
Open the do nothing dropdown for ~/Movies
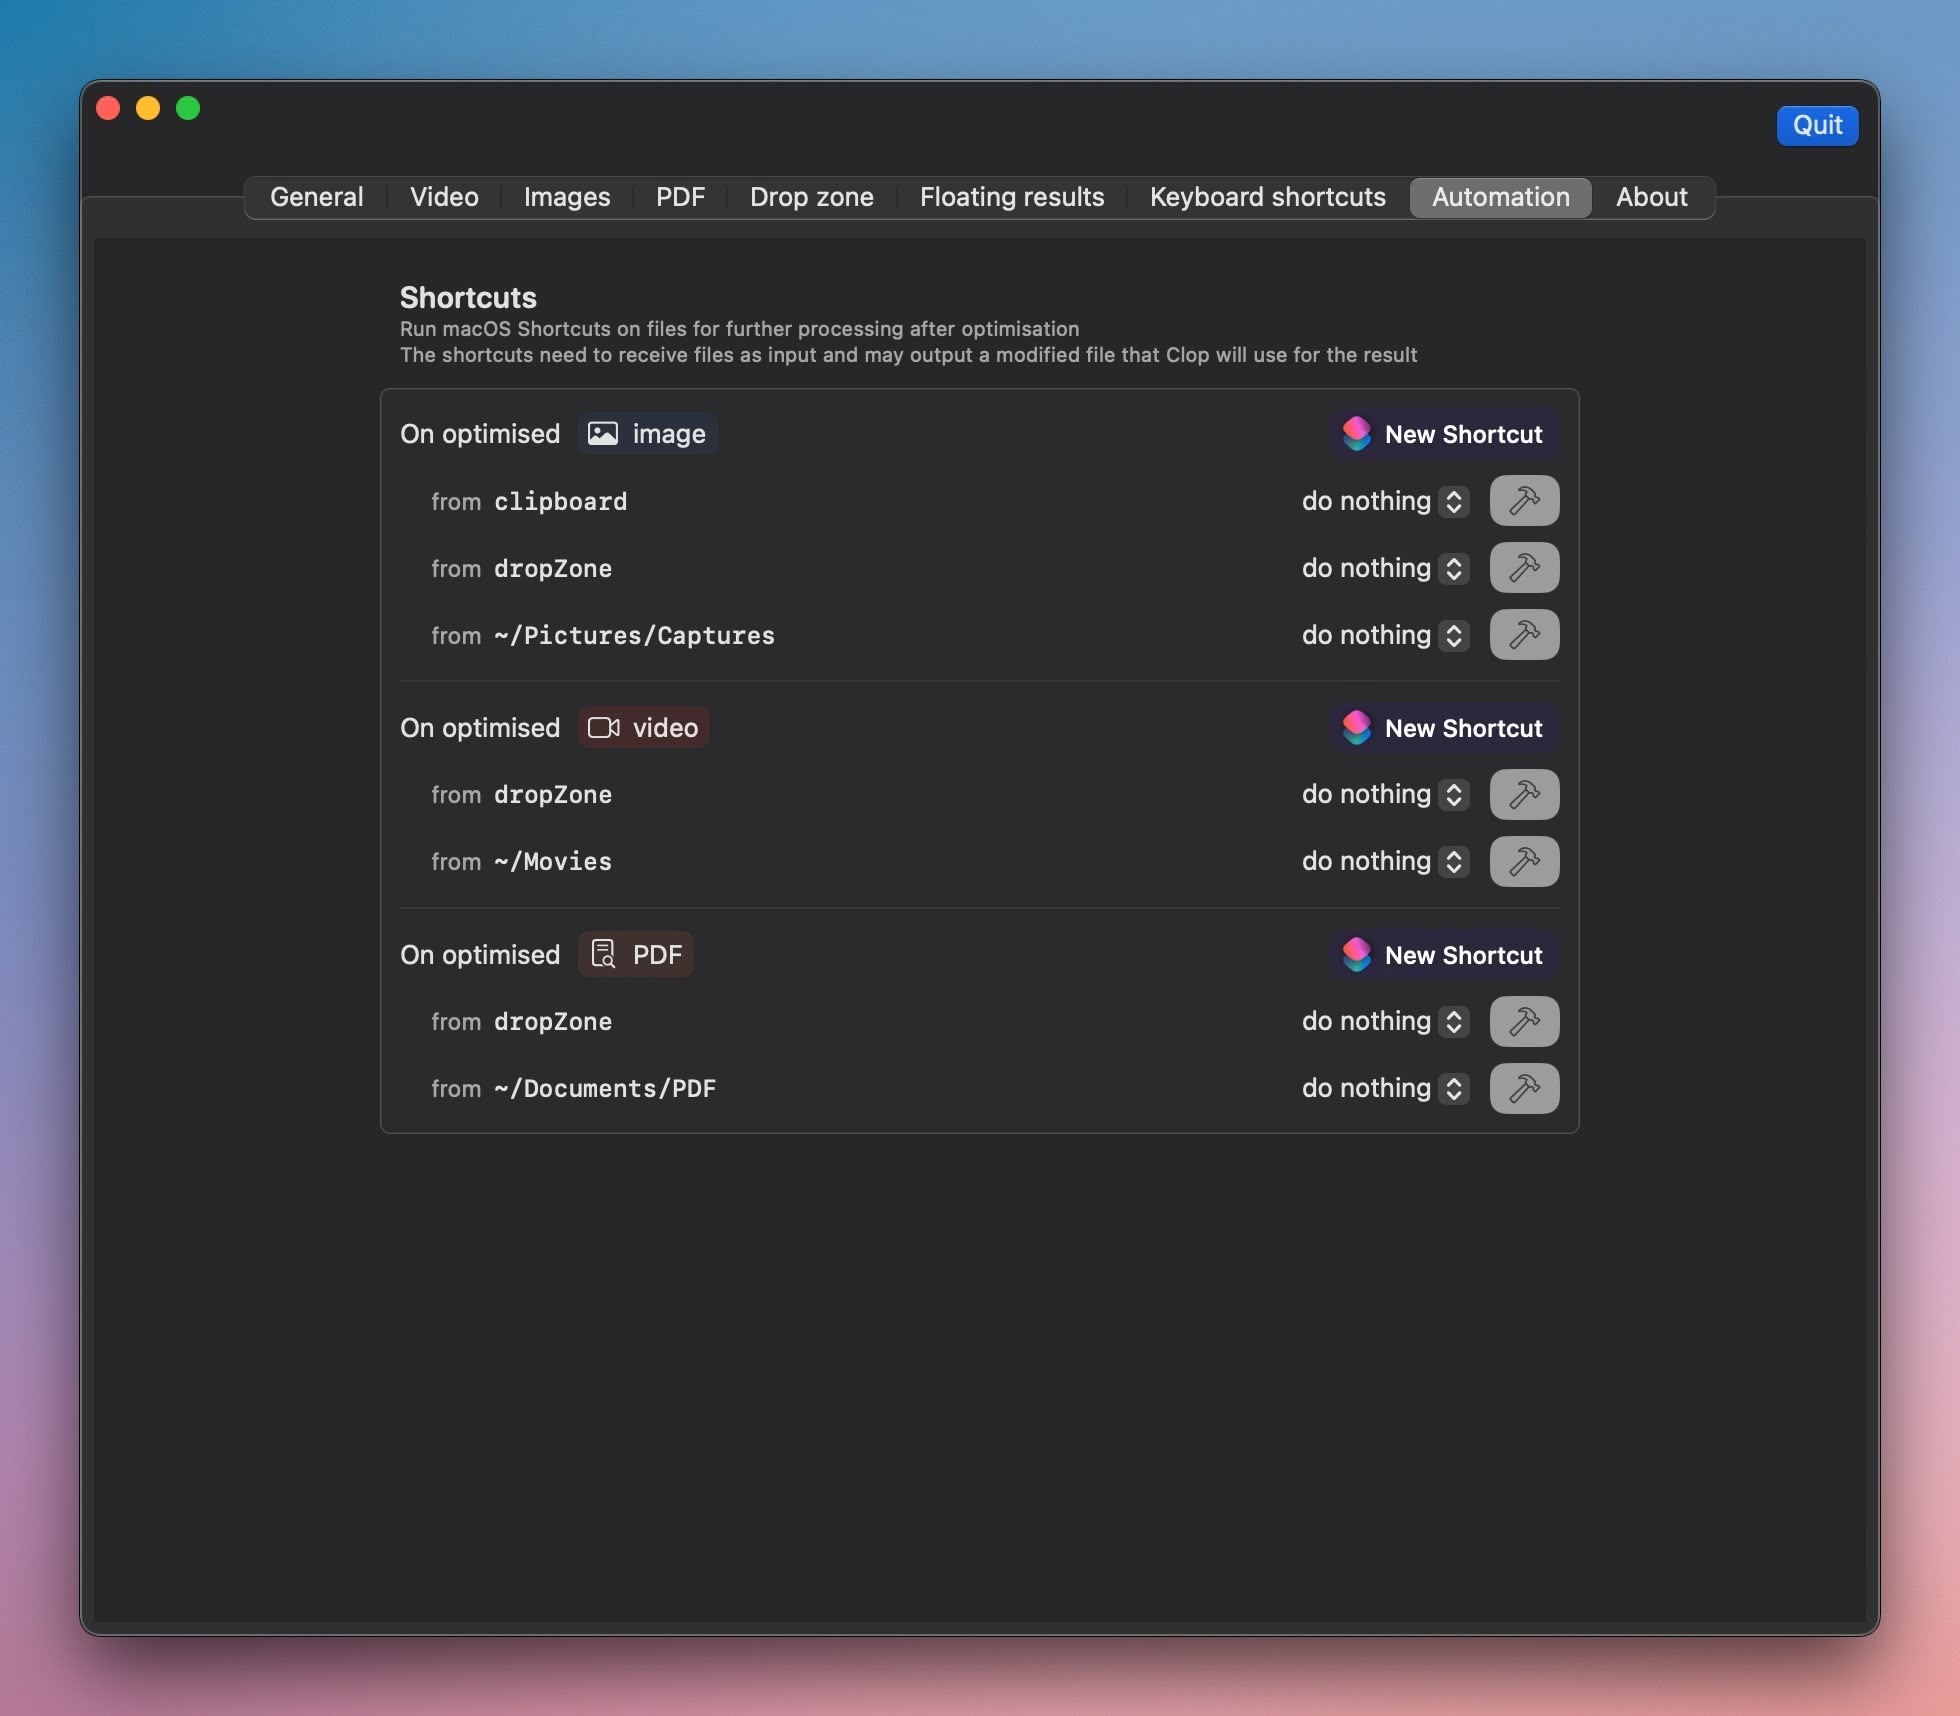click(1383, 861)
